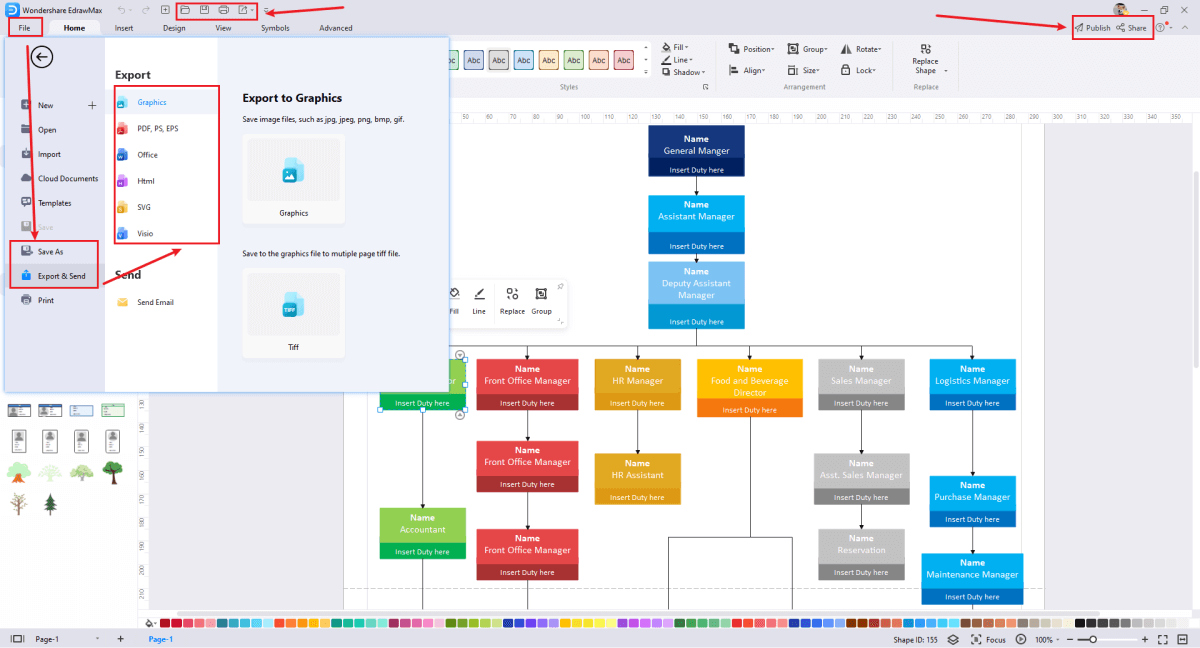The width and height of the screenshot is (1200, 648).
Task: Start presentation with play icon in status bar
Action: [x=1021, y=639]
